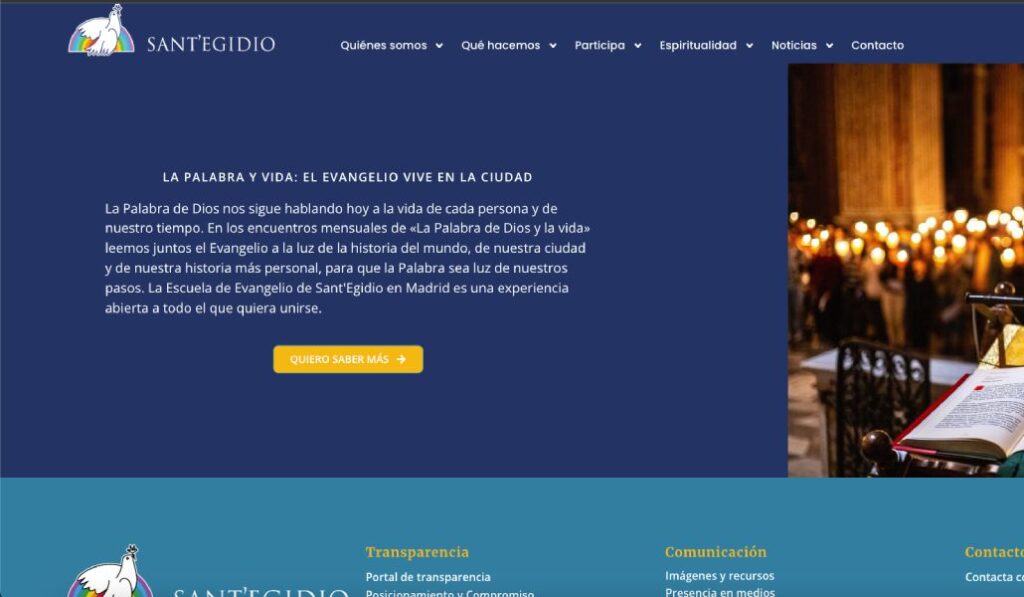The height and width of the screenshot is (597, 1024).
Task: Click the Sant'Egidio header wordmark text
Action: click(210, 44)
